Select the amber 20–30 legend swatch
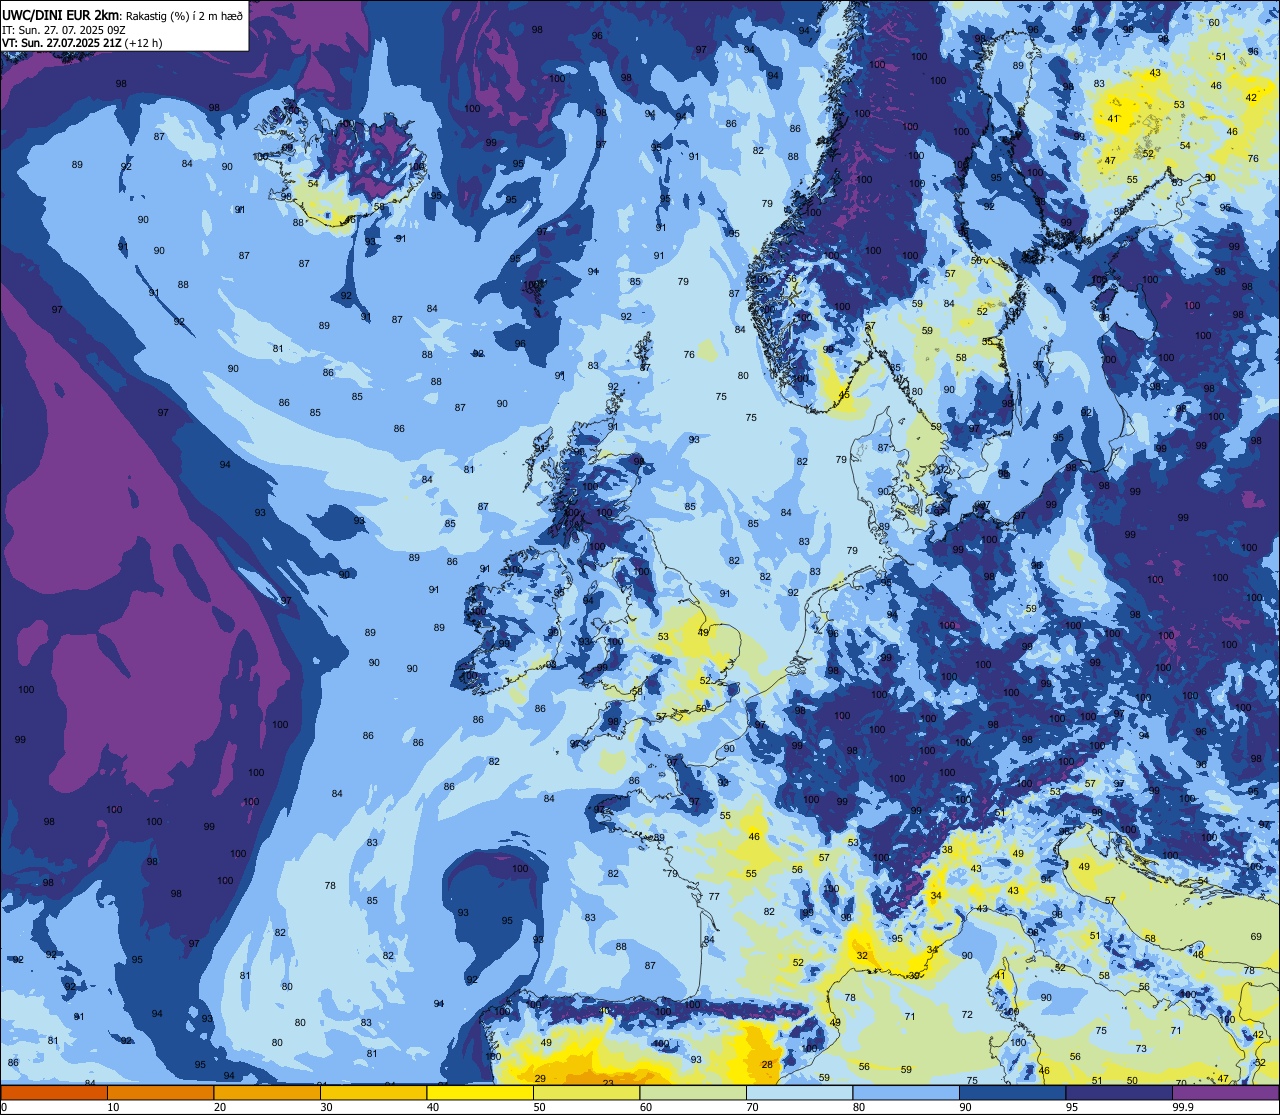 pyautogui.click(x=267, y=1093)
